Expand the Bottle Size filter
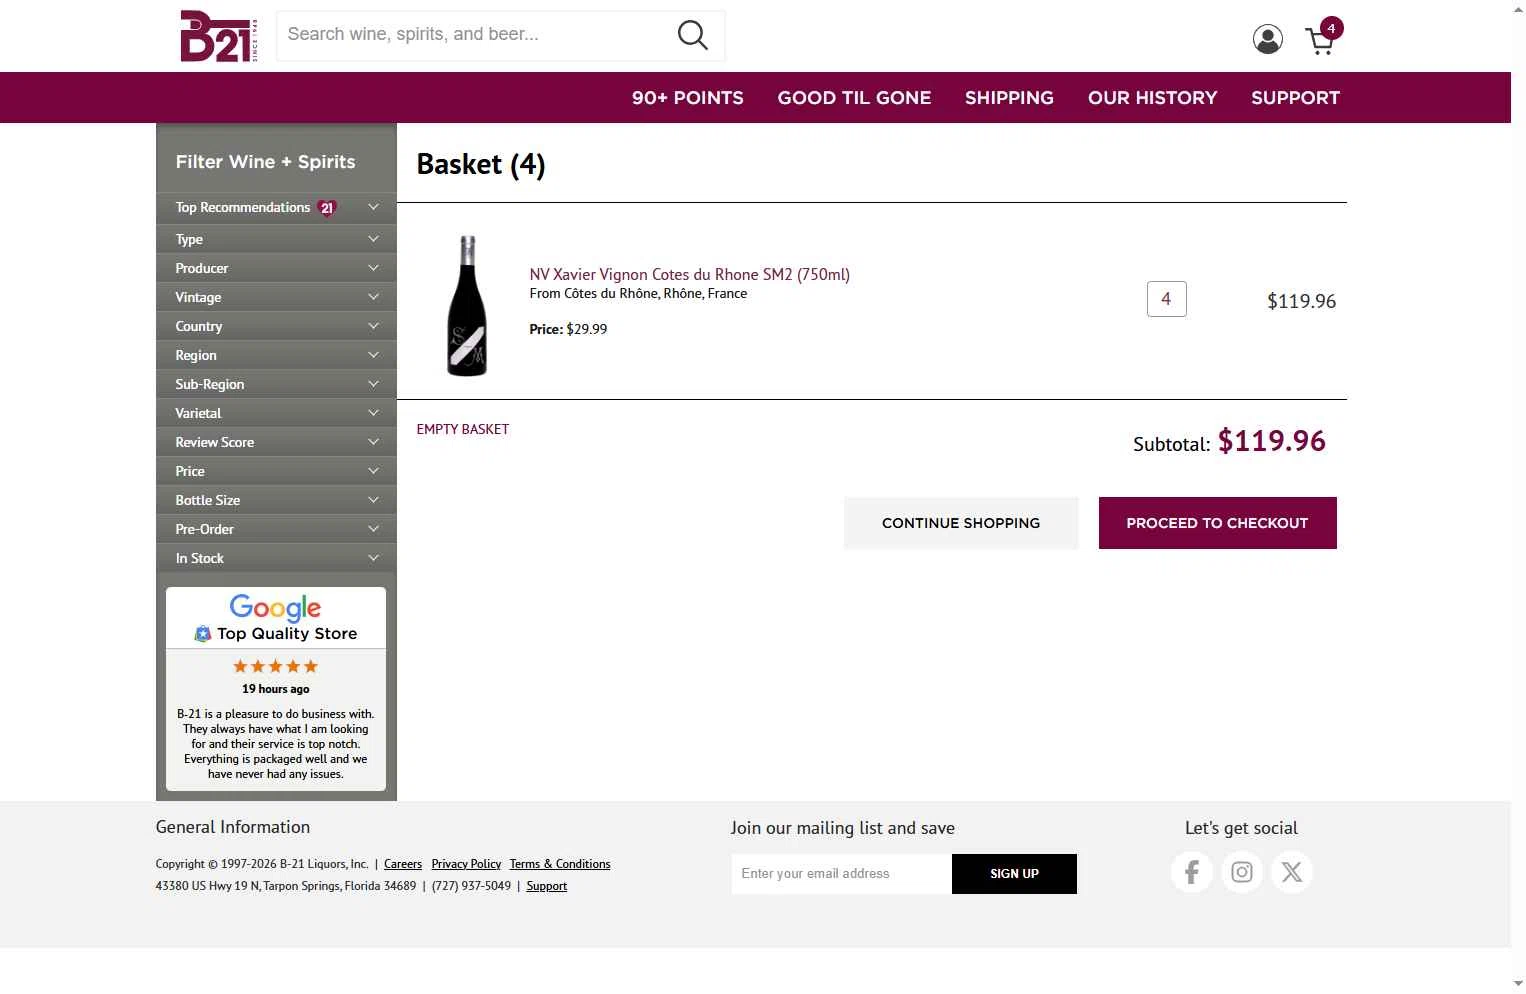Image resolution: width=1526 pixels, height=994 pixels. click(x=276, y=500)
